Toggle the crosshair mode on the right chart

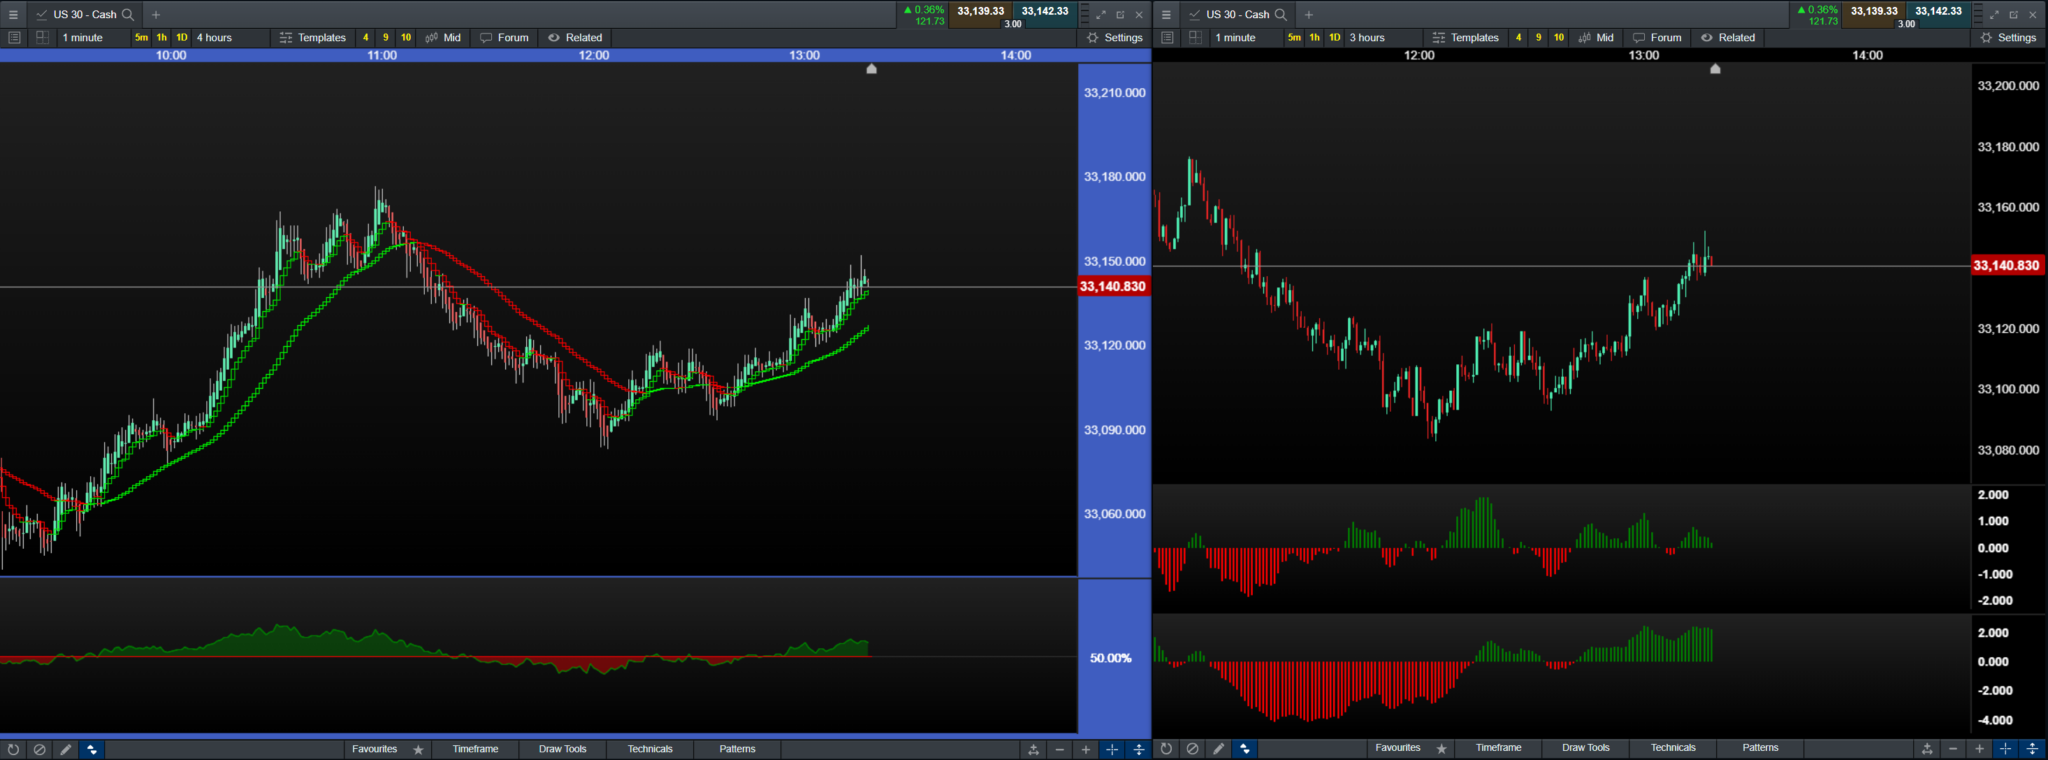pyautogui.click(x=2005, y=748)
